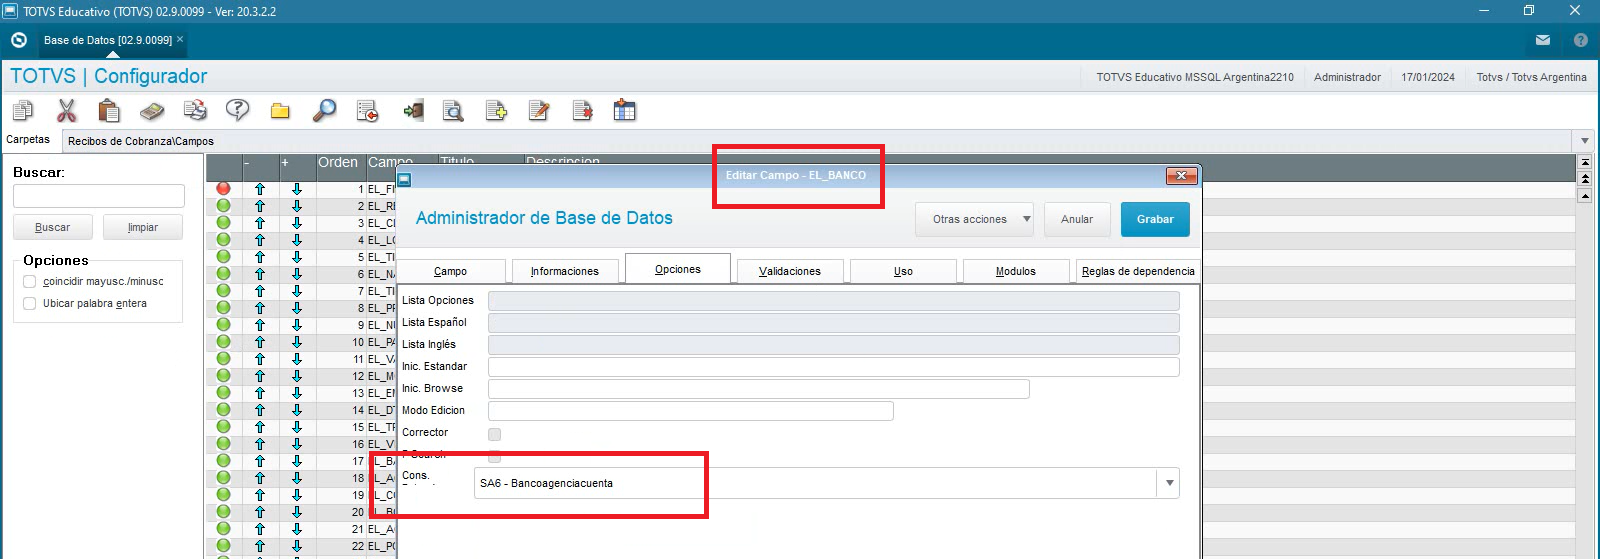Expand the Cons. SA6 combo box arrow
The width and height of the screenshot is (1600, 559).
click(x=1169, y=483)
